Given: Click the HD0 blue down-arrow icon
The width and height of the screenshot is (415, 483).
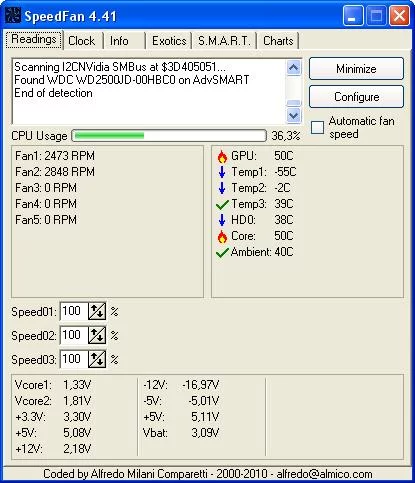Looking at the screenshot, I should (x=222, y=220).
